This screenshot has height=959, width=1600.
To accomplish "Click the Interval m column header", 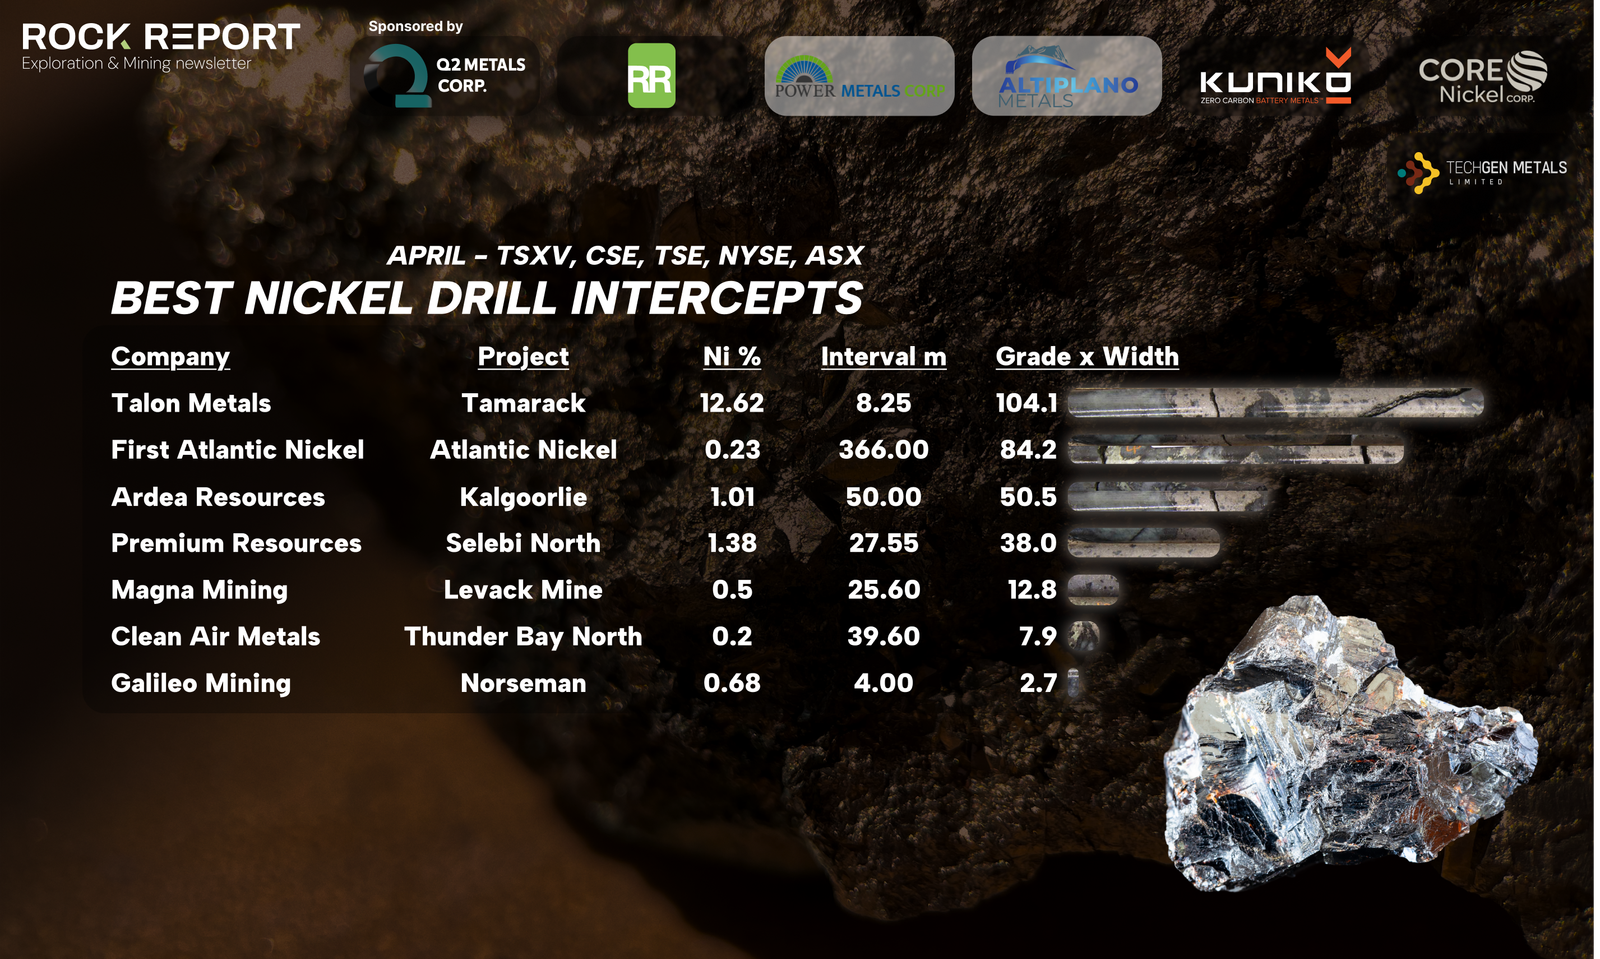I will [883, 357].
